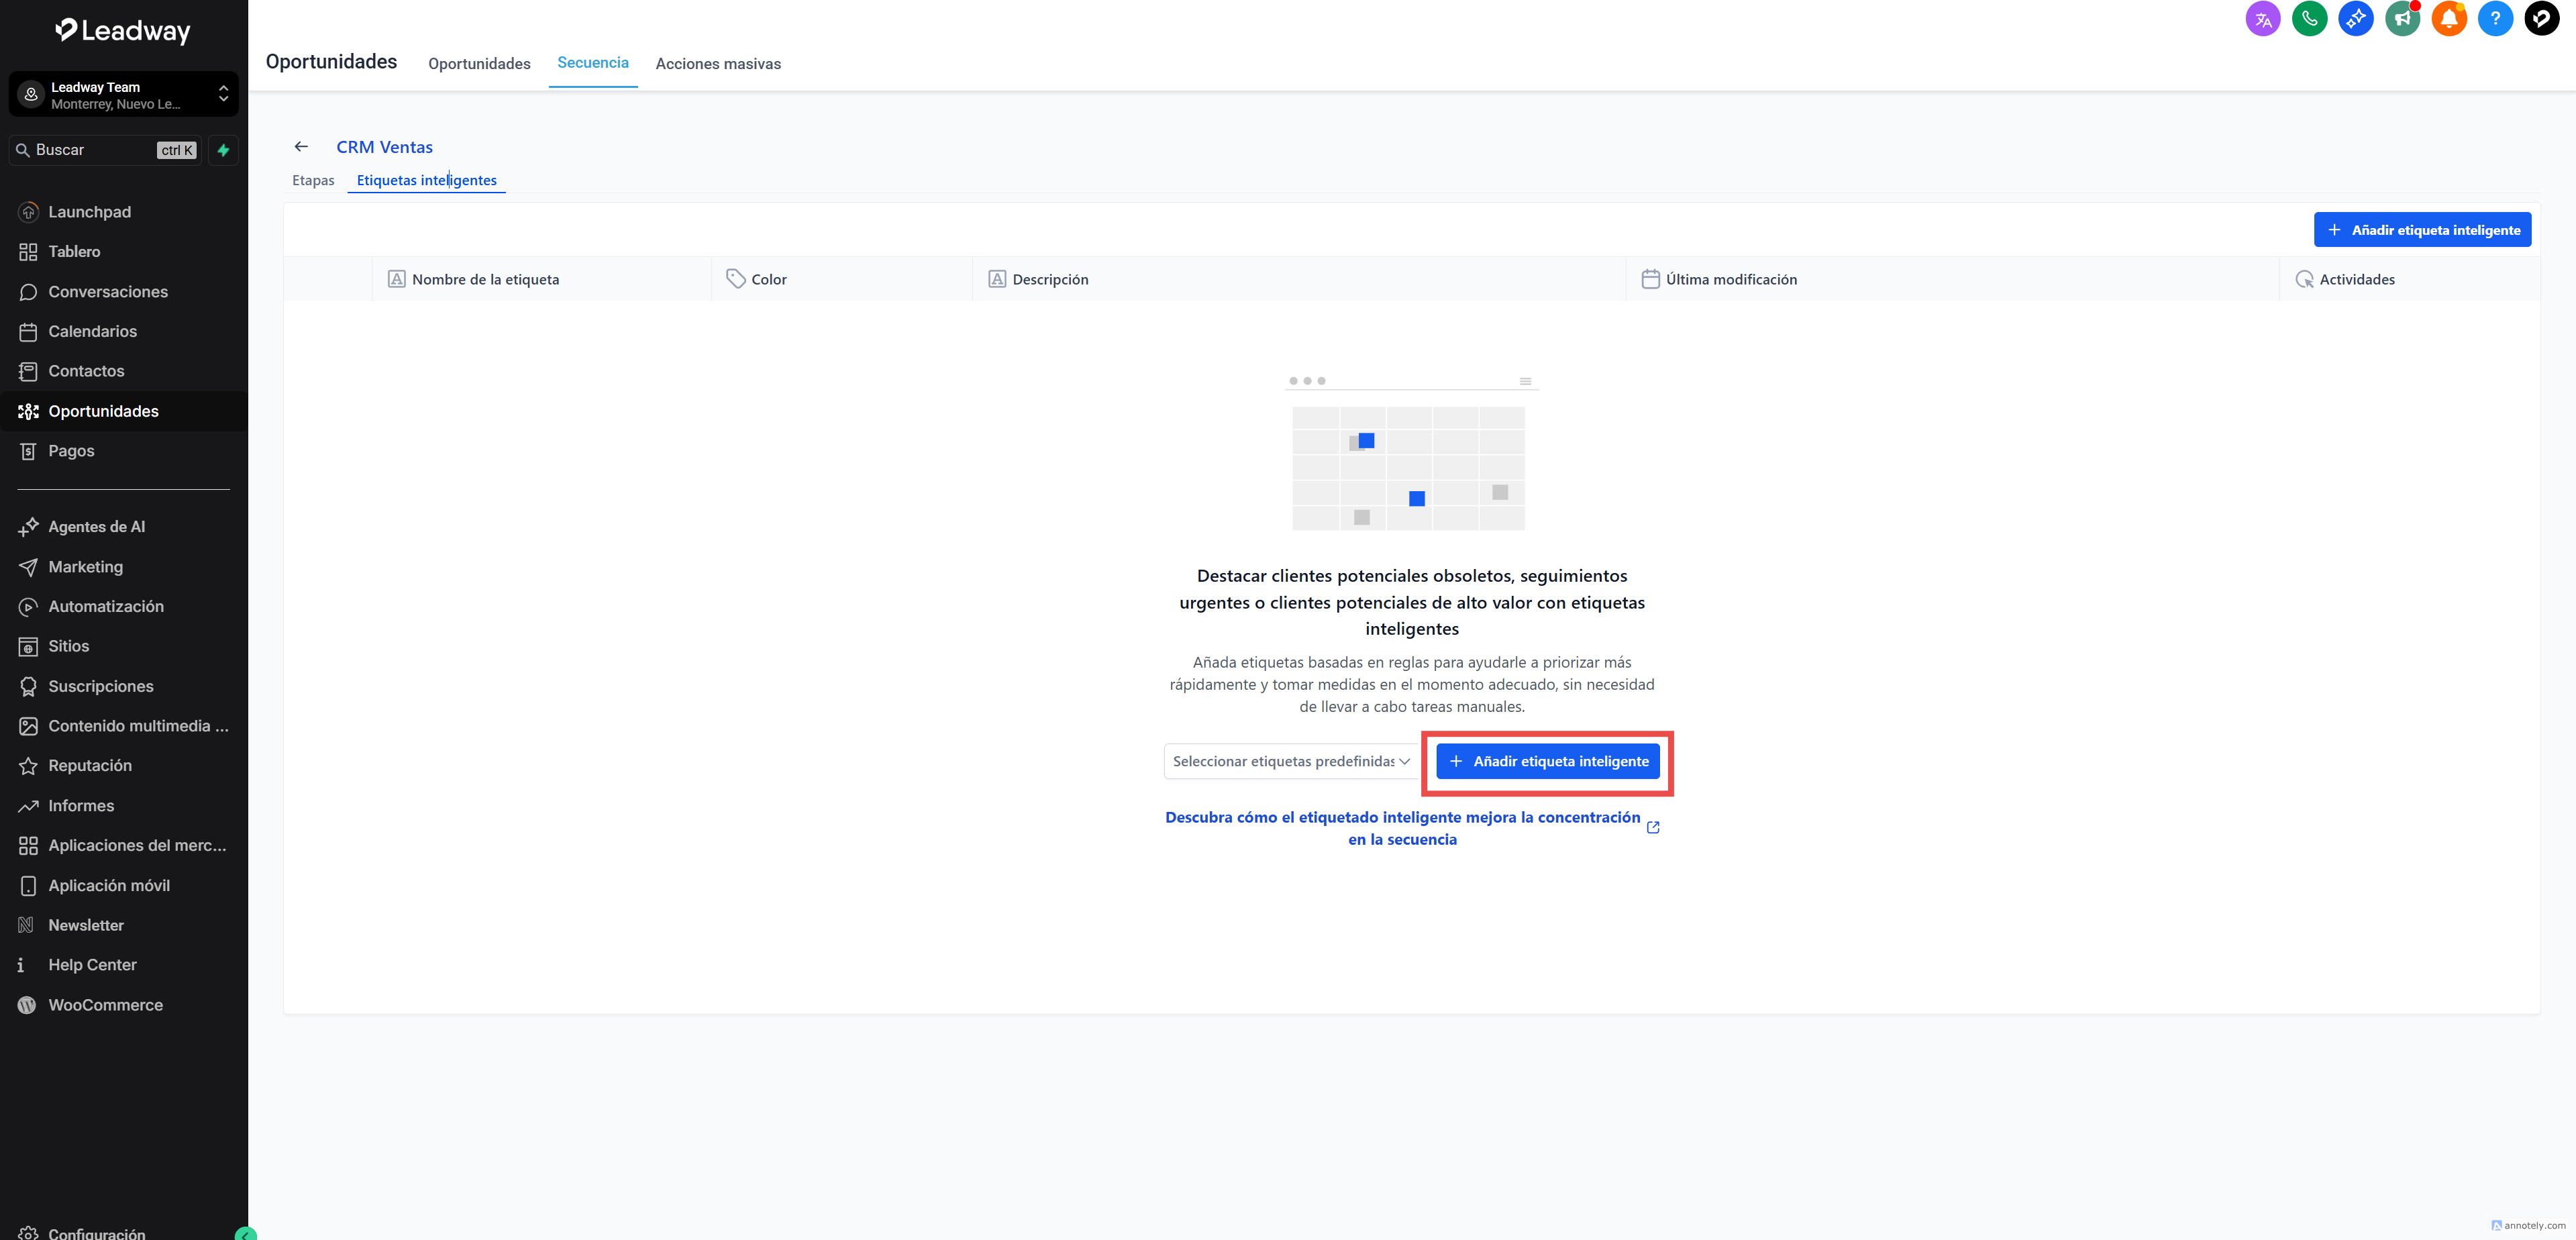
Task: Click the Color column header
Action: 768,280
